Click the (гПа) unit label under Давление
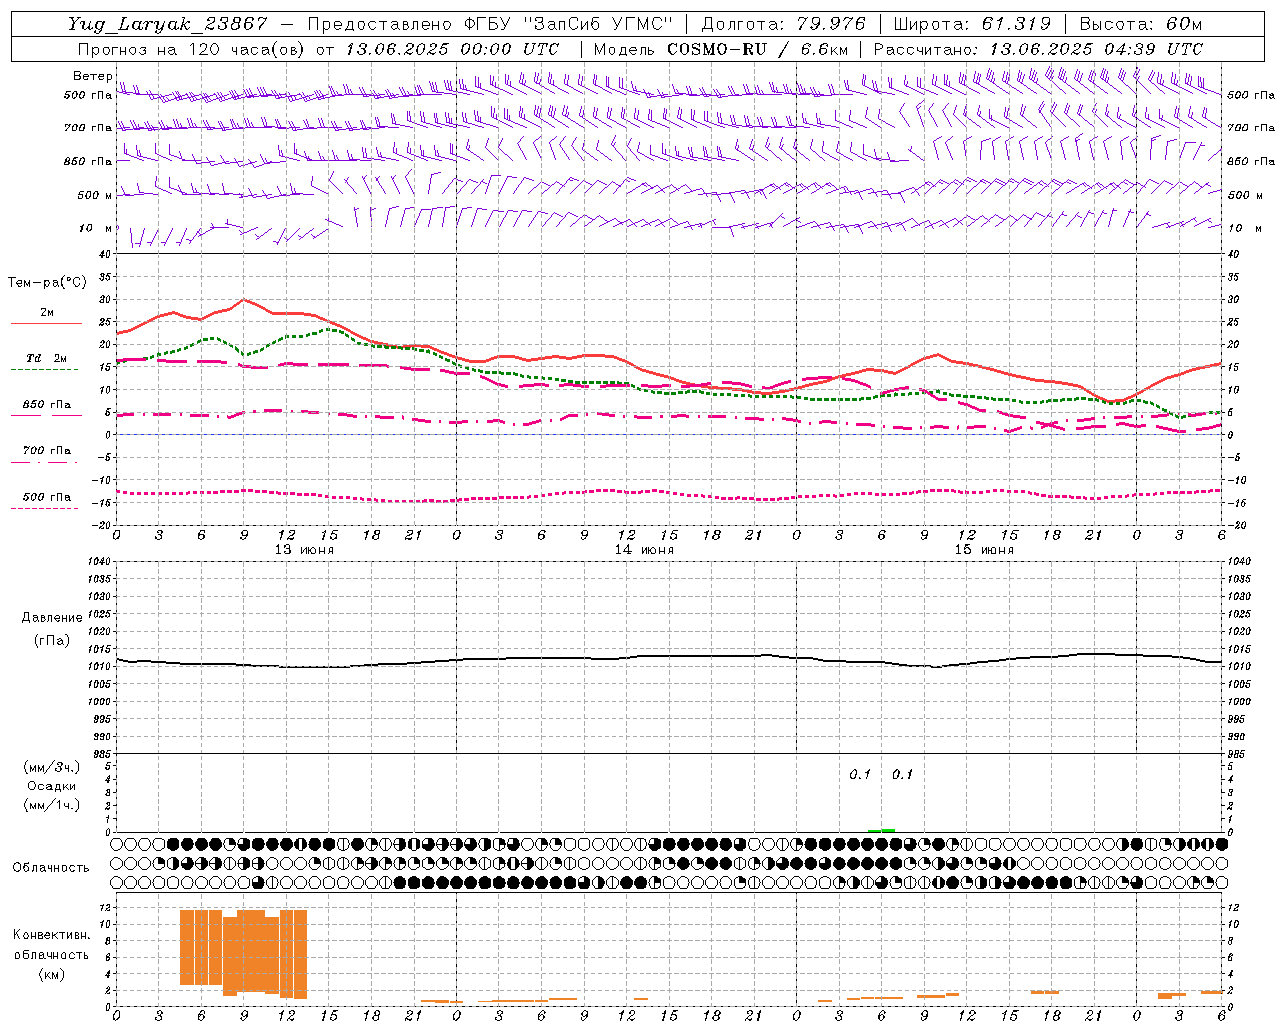This screenshot has width=1280, height=1024. (52, 640)
